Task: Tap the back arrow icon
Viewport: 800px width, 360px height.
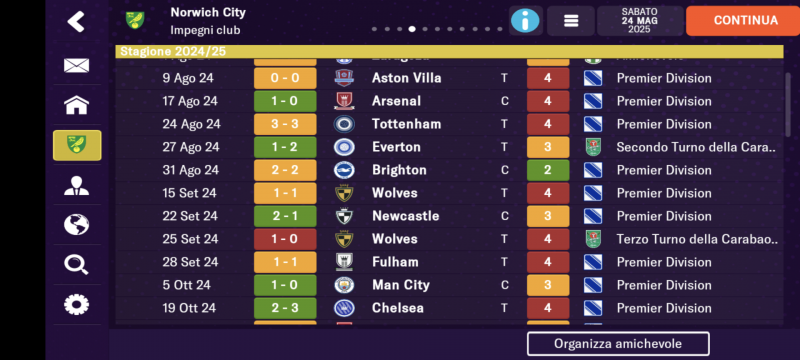Action: (x=76, y=21)
